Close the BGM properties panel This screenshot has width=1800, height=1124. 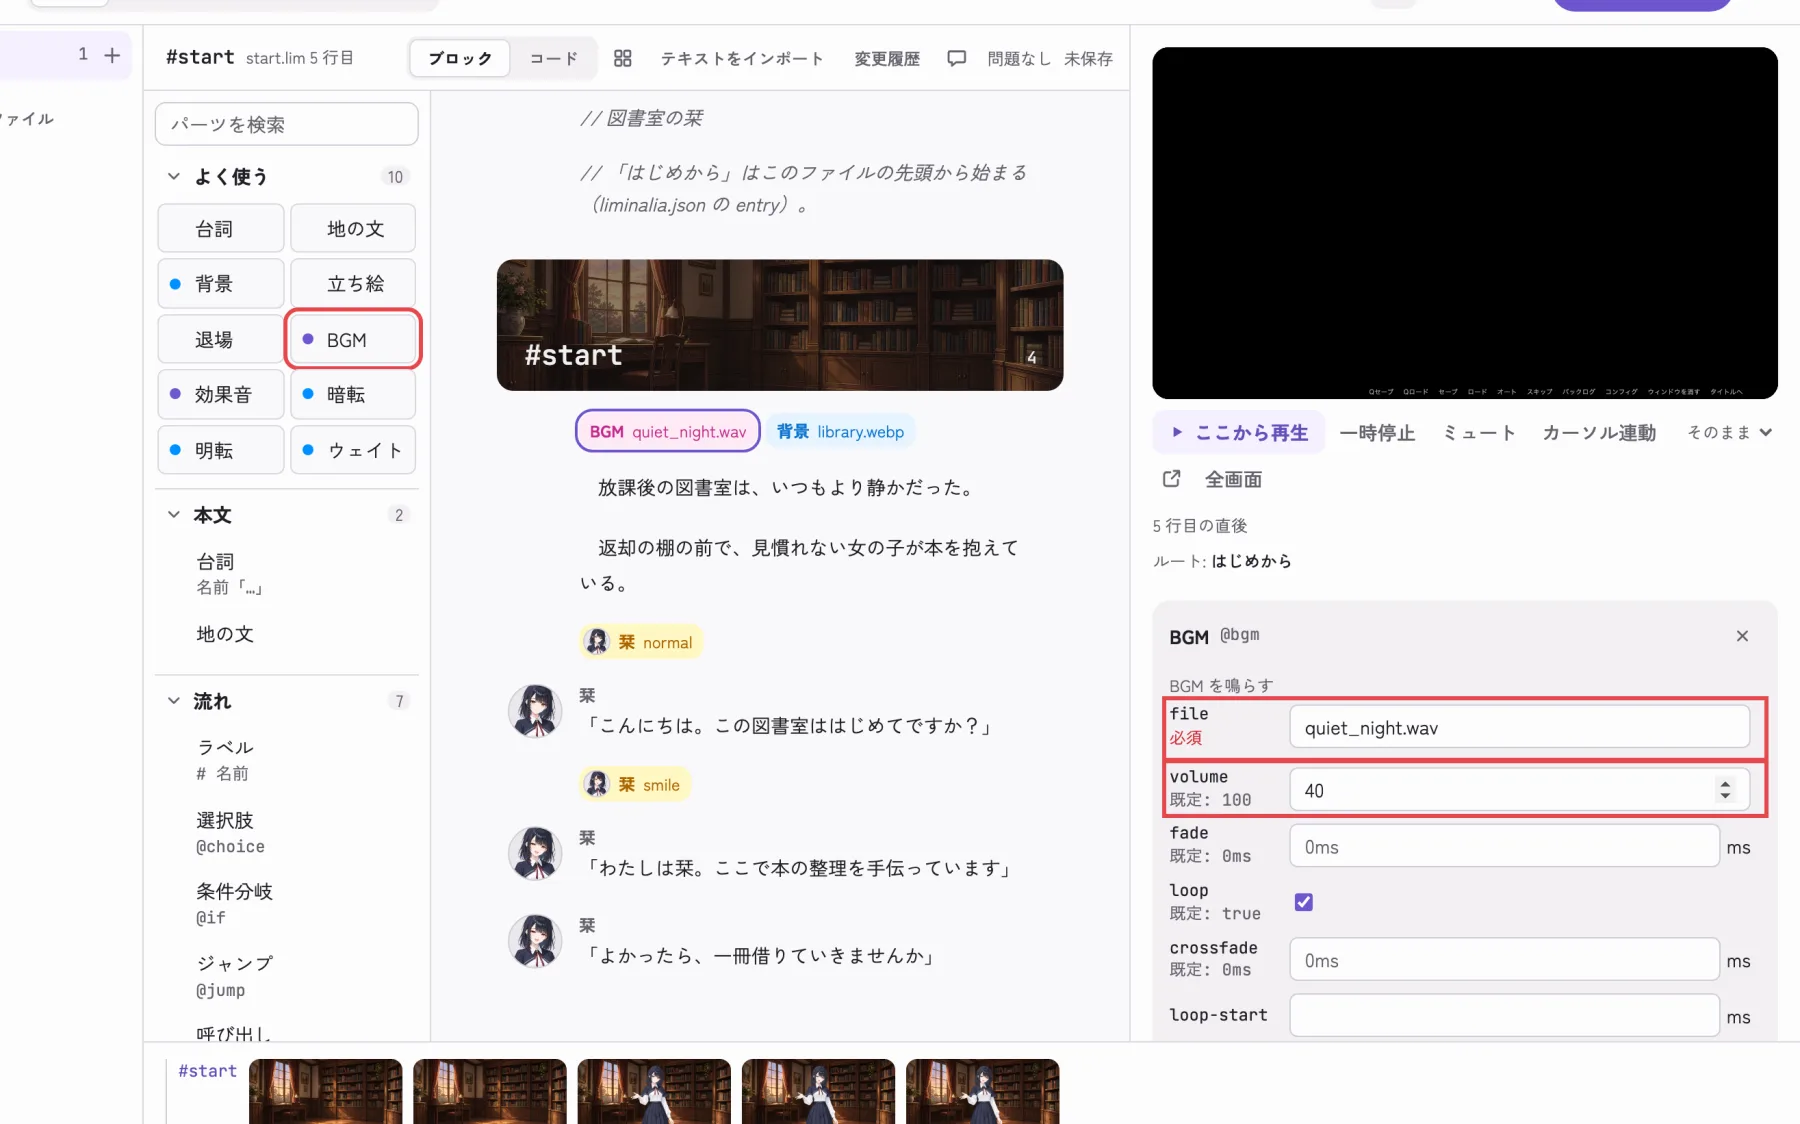(x=1742, y=636)
